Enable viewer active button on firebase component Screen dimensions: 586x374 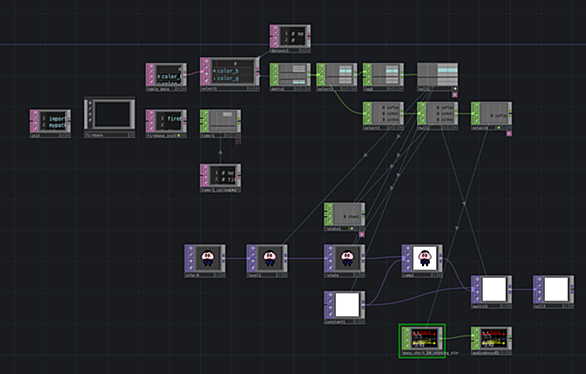pyautogui.click(x=132, y=135)
